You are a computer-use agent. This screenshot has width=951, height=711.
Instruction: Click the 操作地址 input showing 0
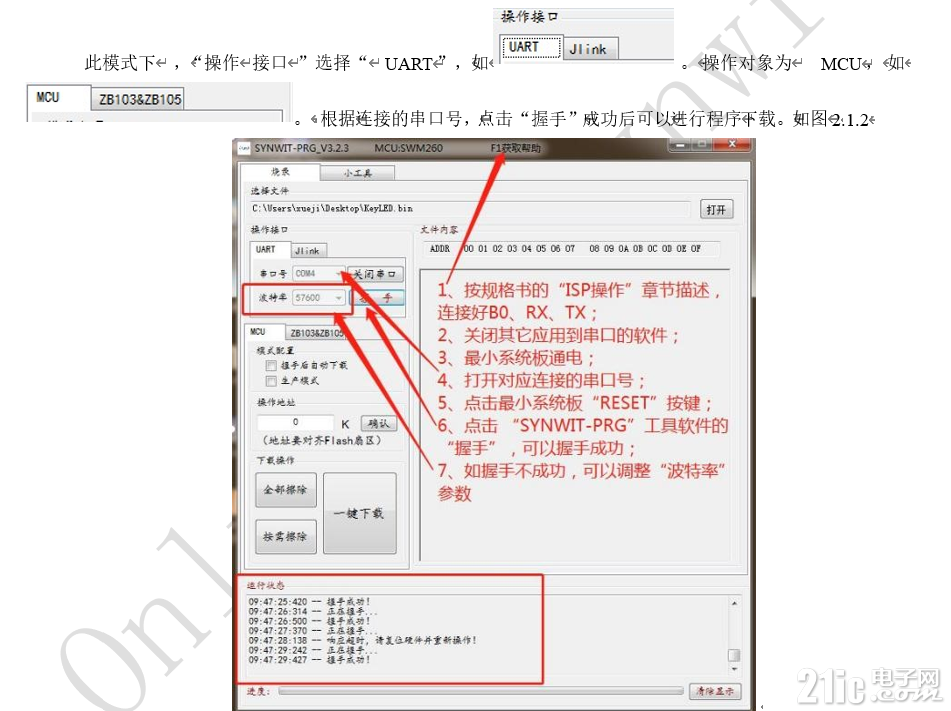pos(295,422)
